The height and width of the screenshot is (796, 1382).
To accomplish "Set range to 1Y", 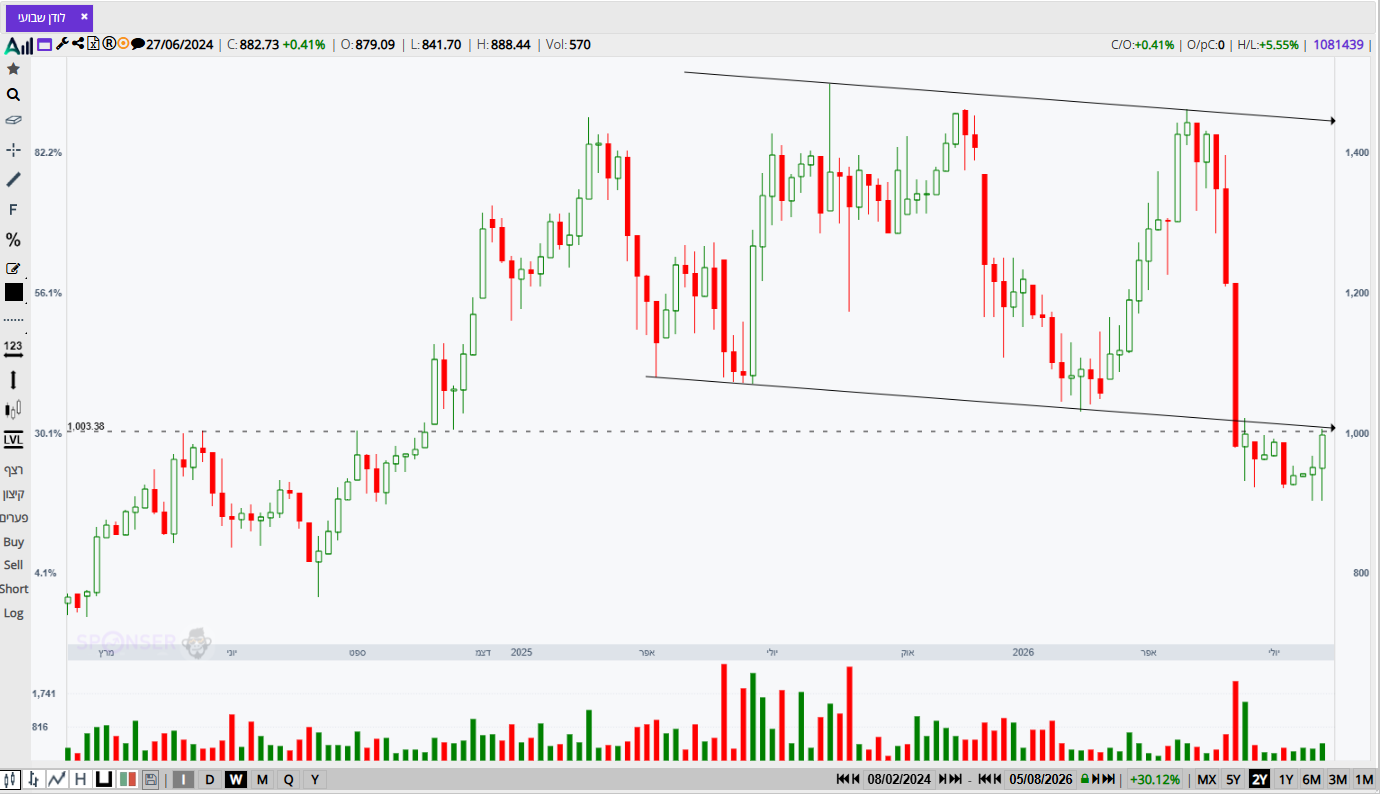I will point(1286,779).
